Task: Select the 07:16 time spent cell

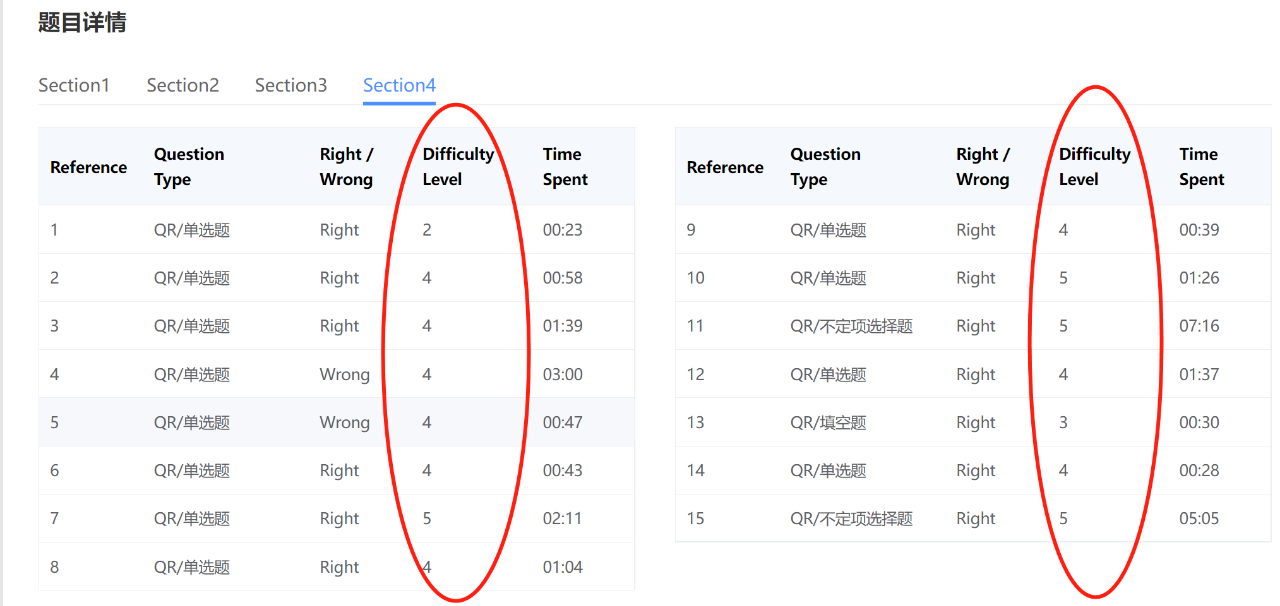Action: [x=1199, y=326]
